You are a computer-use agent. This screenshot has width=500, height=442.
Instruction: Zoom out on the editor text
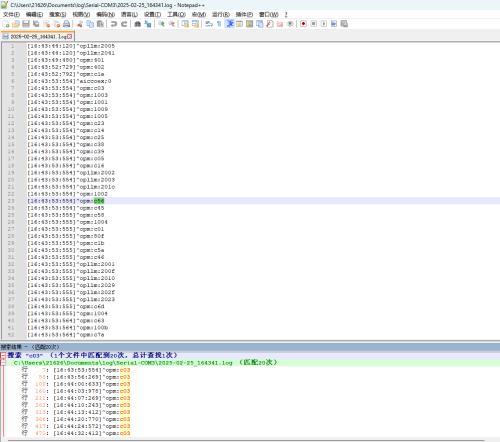click(172, 24)
